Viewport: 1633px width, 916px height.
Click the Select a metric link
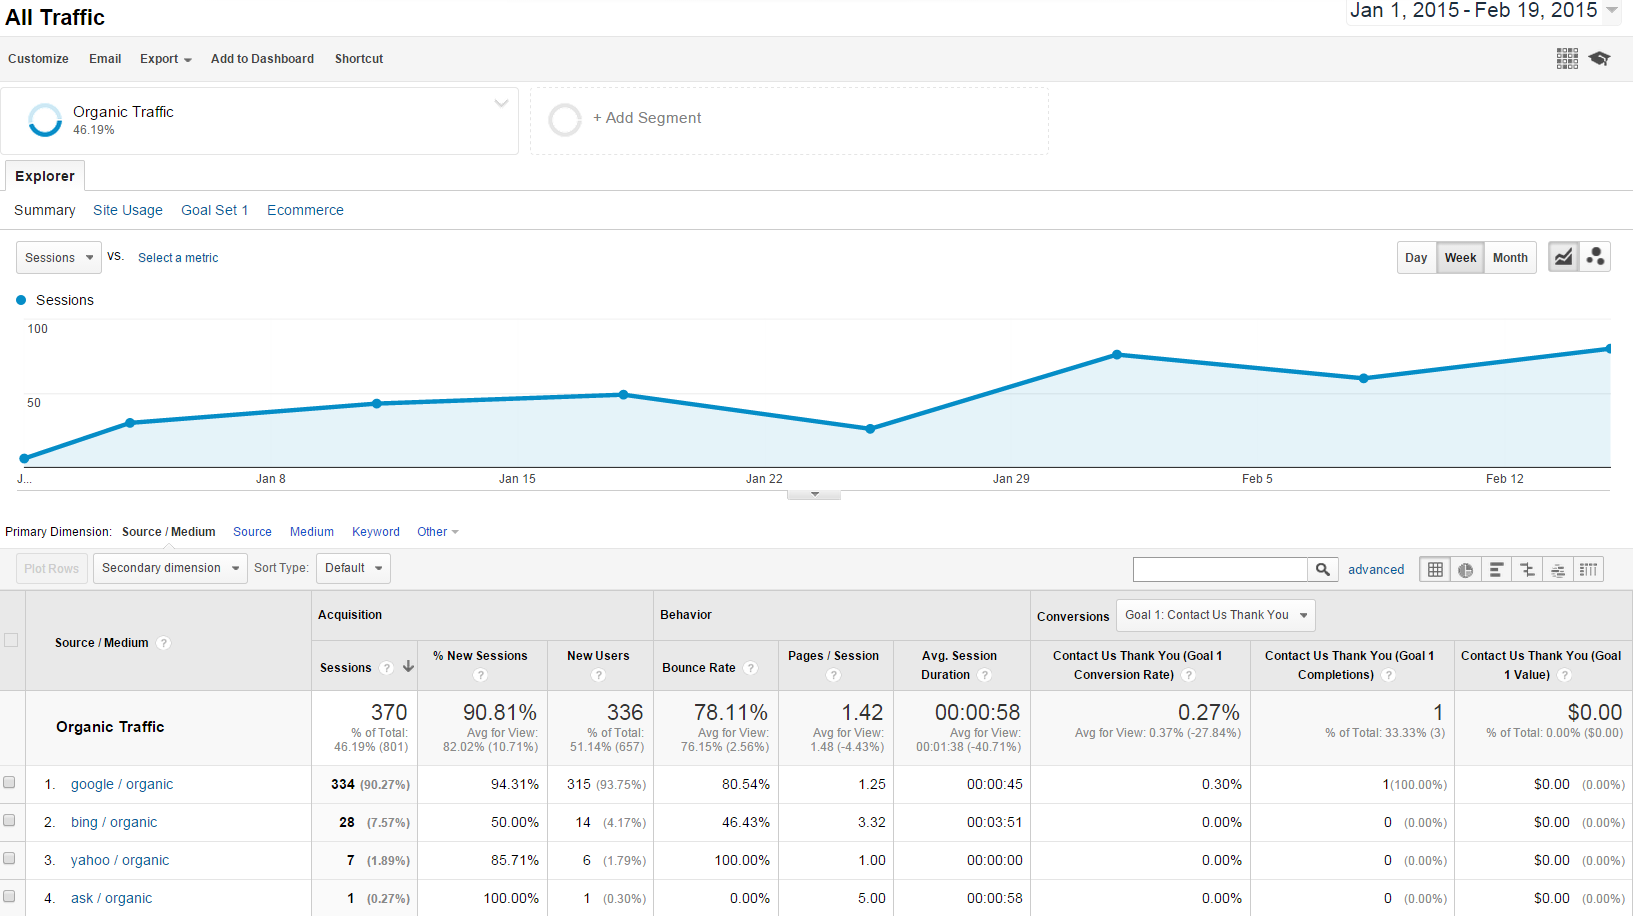[x=178, y=258]
